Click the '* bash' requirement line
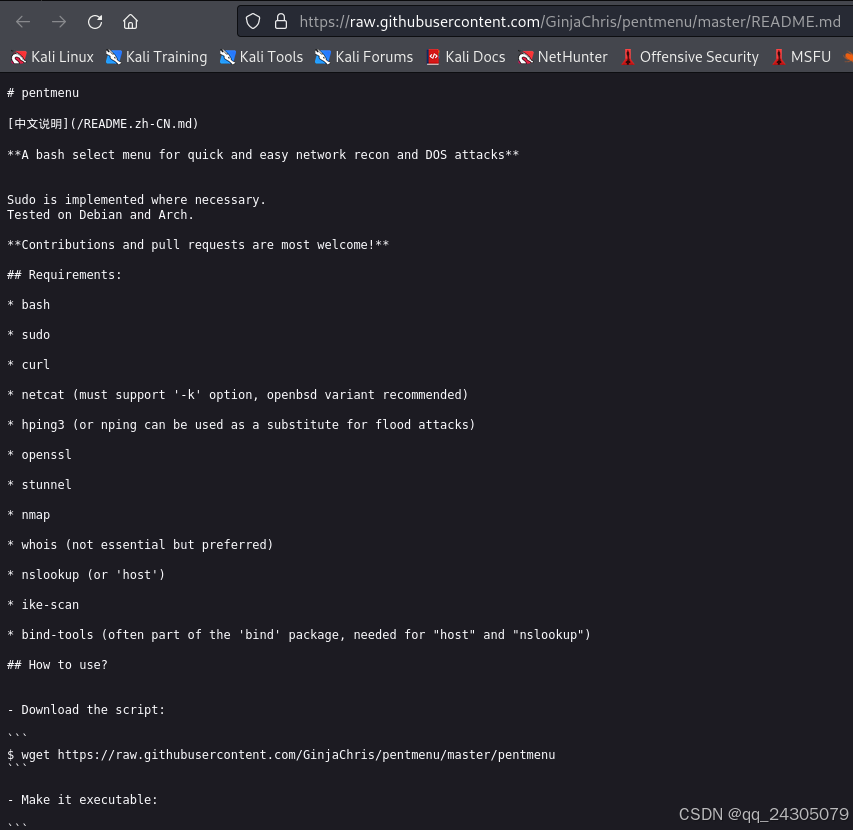The height and width of the screenshot is (830, 853). [x=29, y=305]
